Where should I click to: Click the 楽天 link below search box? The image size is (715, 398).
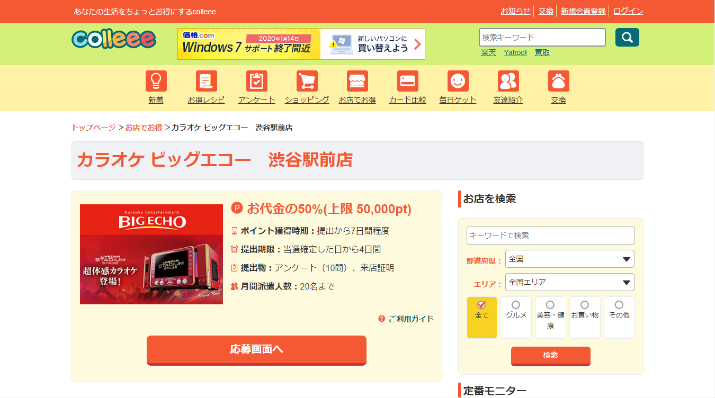(488, 52)
